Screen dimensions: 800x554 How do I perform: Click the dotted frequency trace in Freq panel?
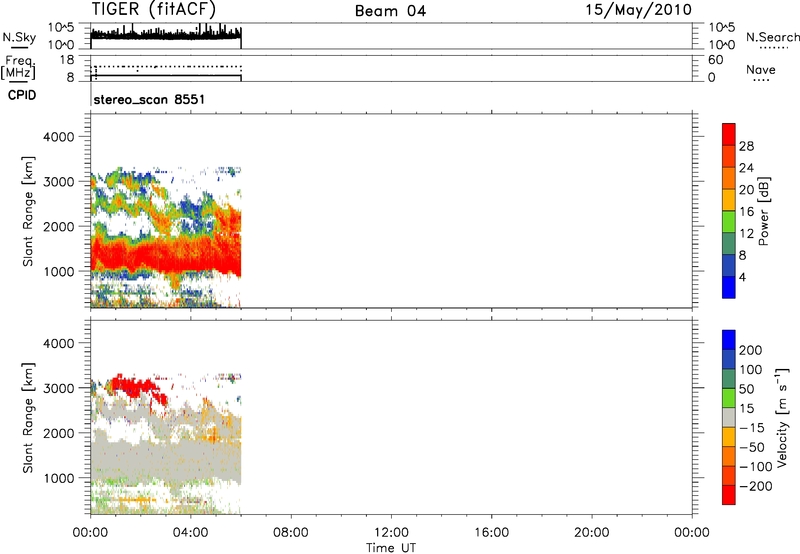[x=166, y=67]
